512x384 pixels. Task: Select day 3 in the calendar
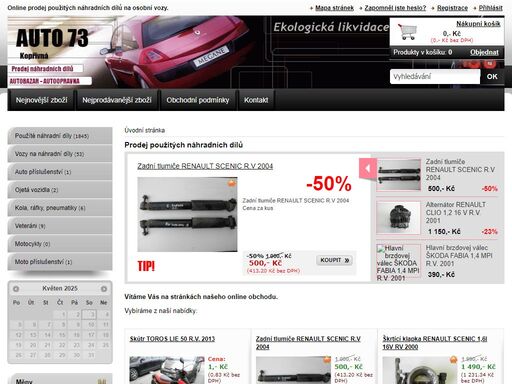click(x=89, y=314)
